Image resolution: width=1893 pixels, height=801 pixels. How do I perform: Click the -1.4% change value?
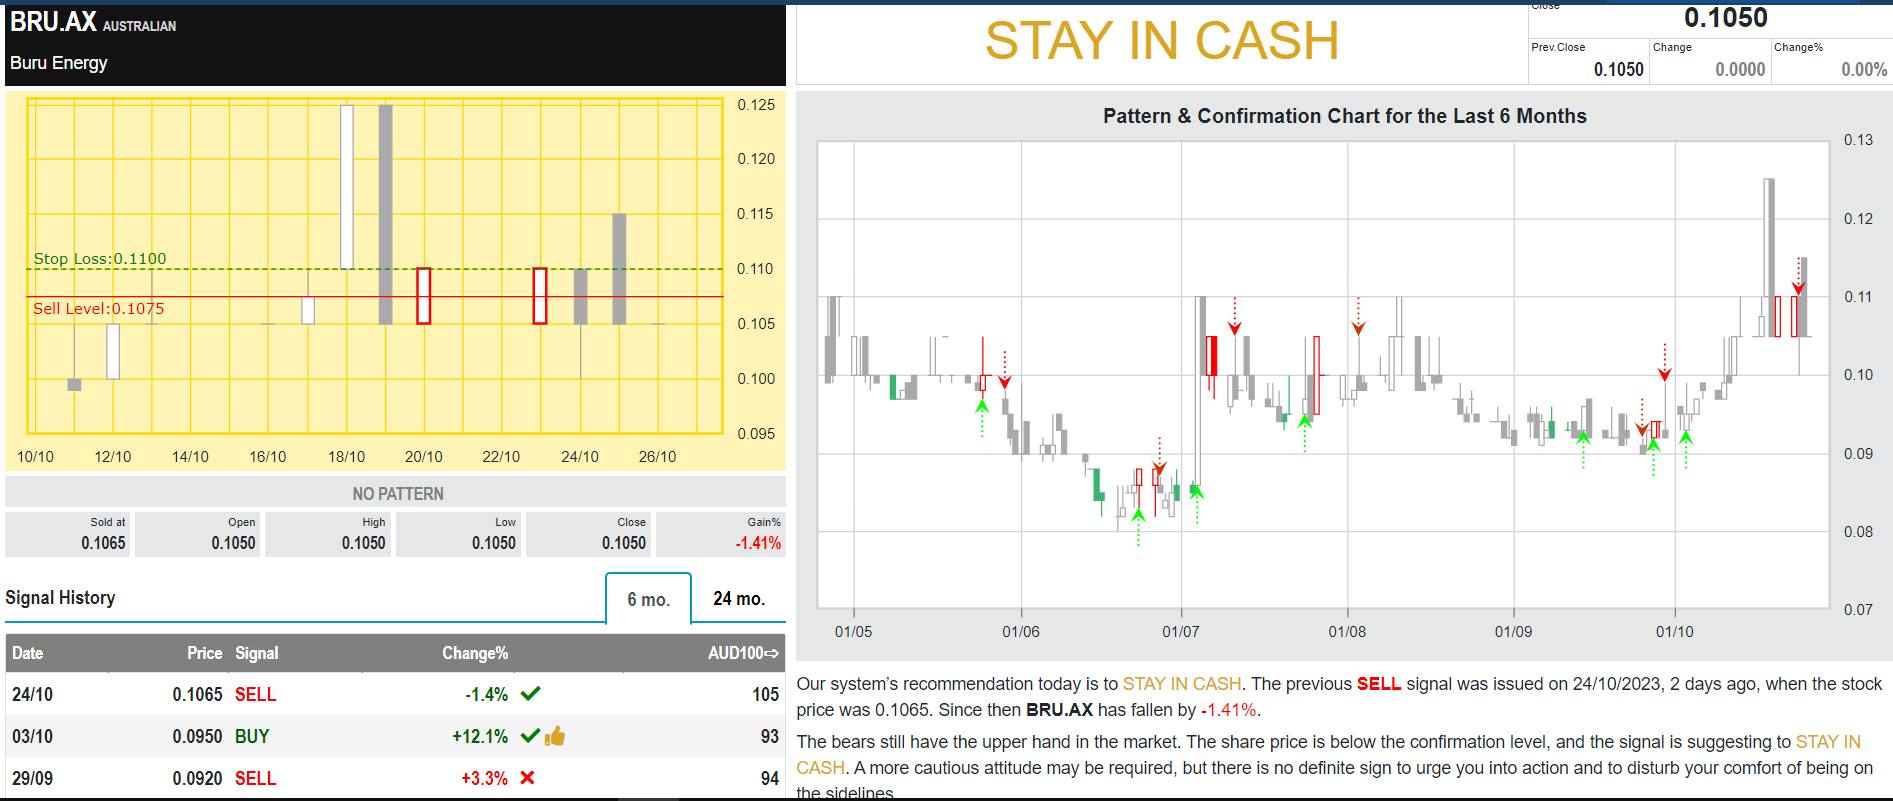click(x=487, y=694)
